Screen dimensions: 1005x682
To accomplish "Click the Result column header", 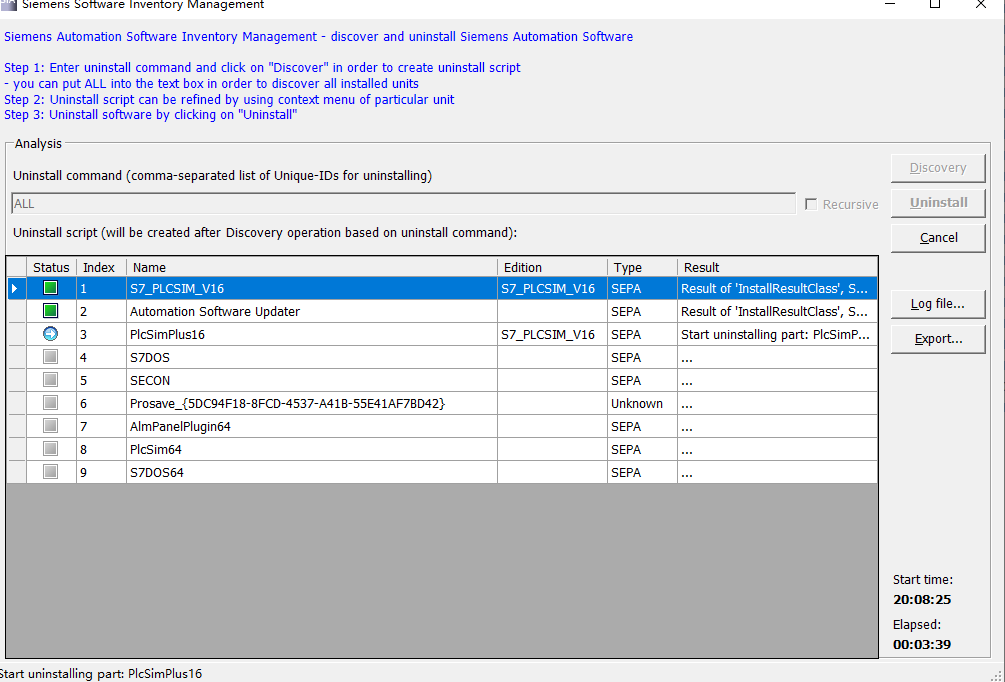I will coord(777,267).
